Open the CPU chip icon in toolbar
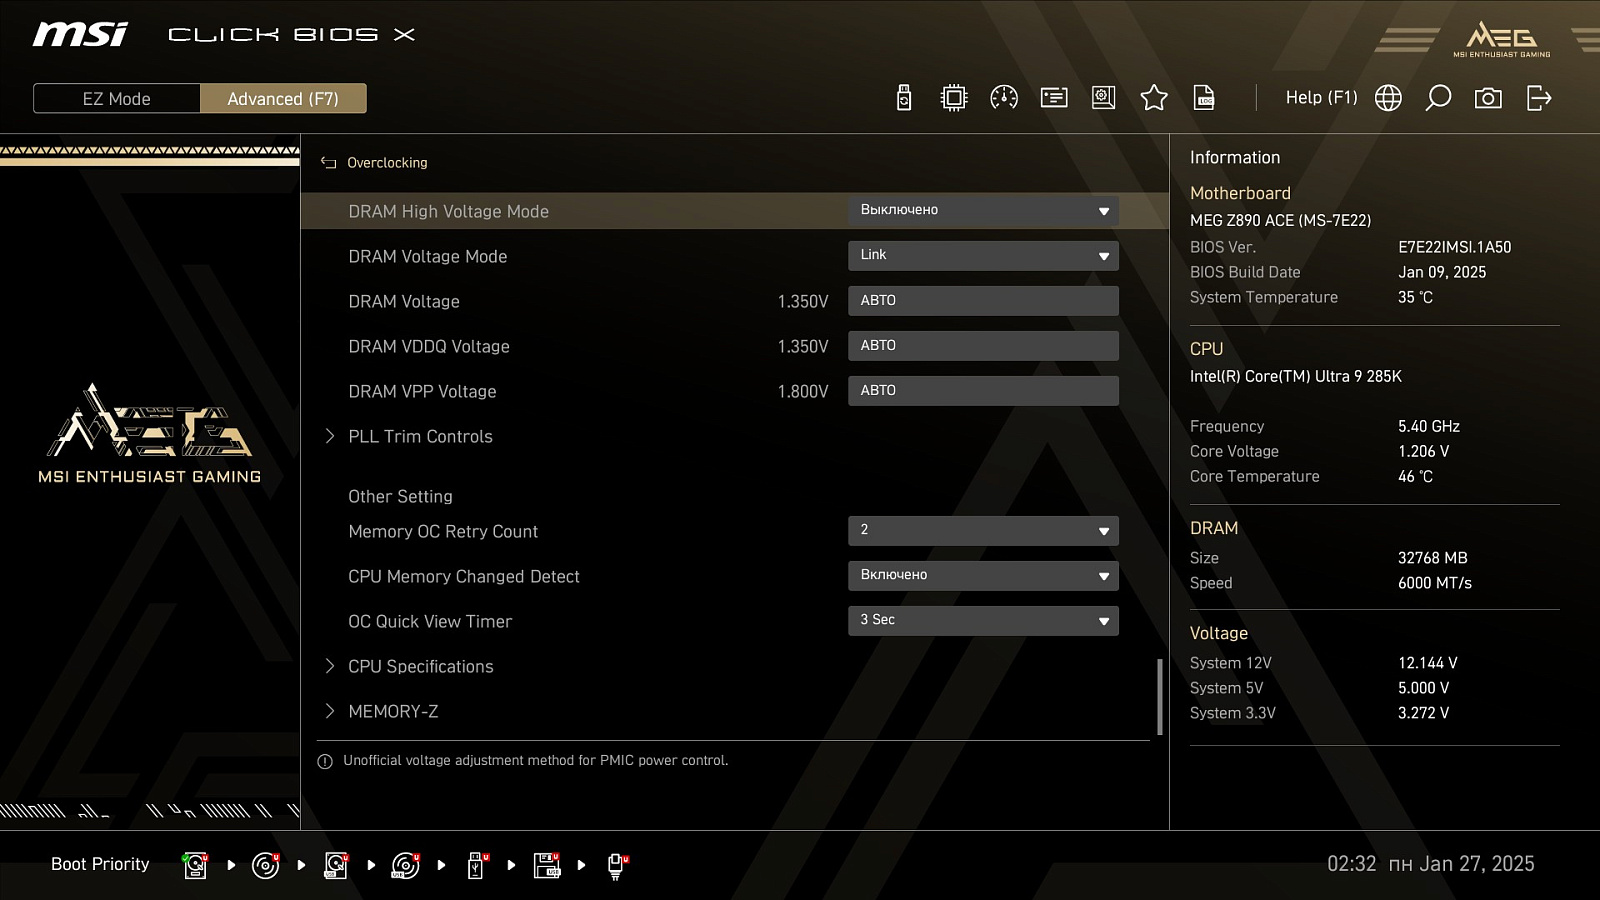 click(x=954, y=98)
